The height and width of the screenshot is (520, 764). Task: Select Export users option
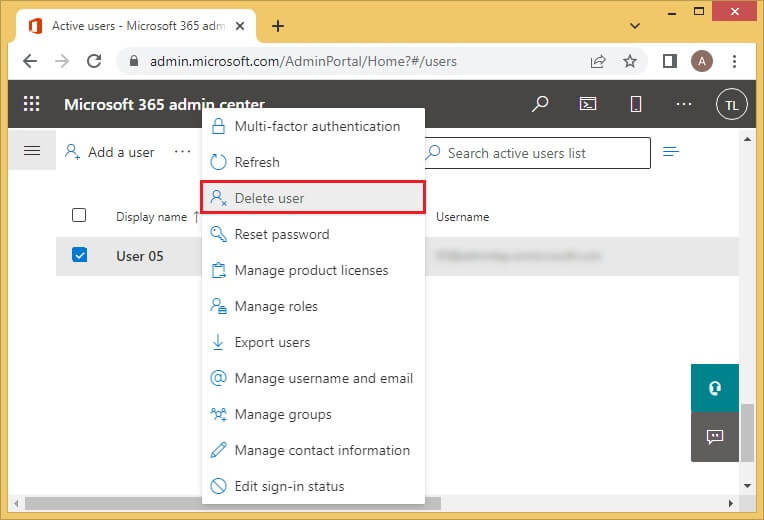313,343
